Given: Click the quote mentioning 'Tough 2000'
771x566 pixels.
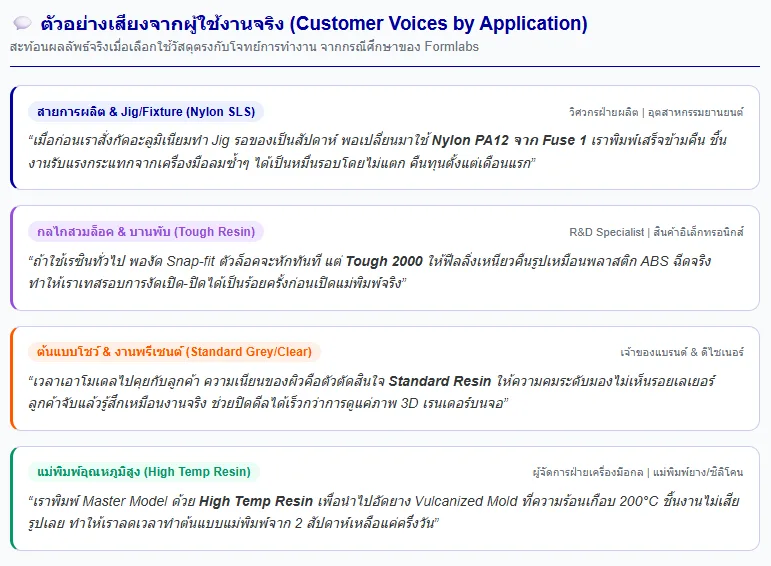Looking at the screenshot, I should click(370, 272).
